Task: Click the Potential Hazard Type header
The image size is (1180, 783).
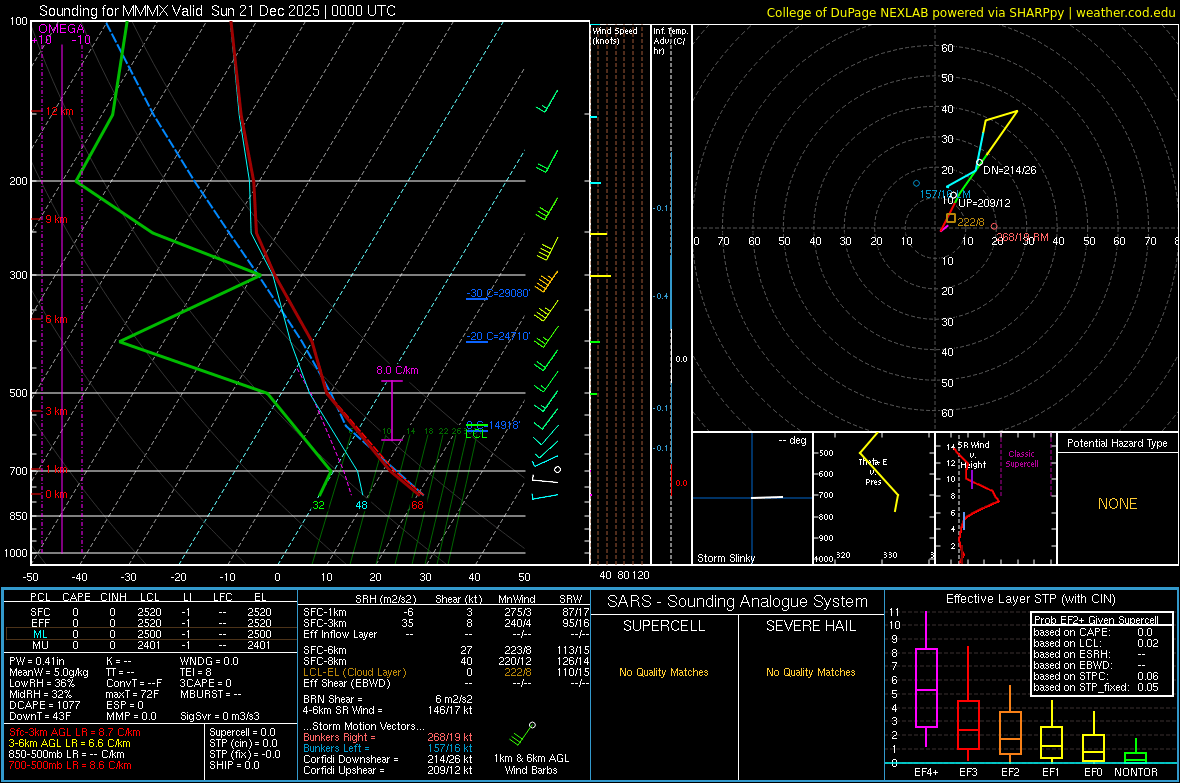Action: point(1117,443)
